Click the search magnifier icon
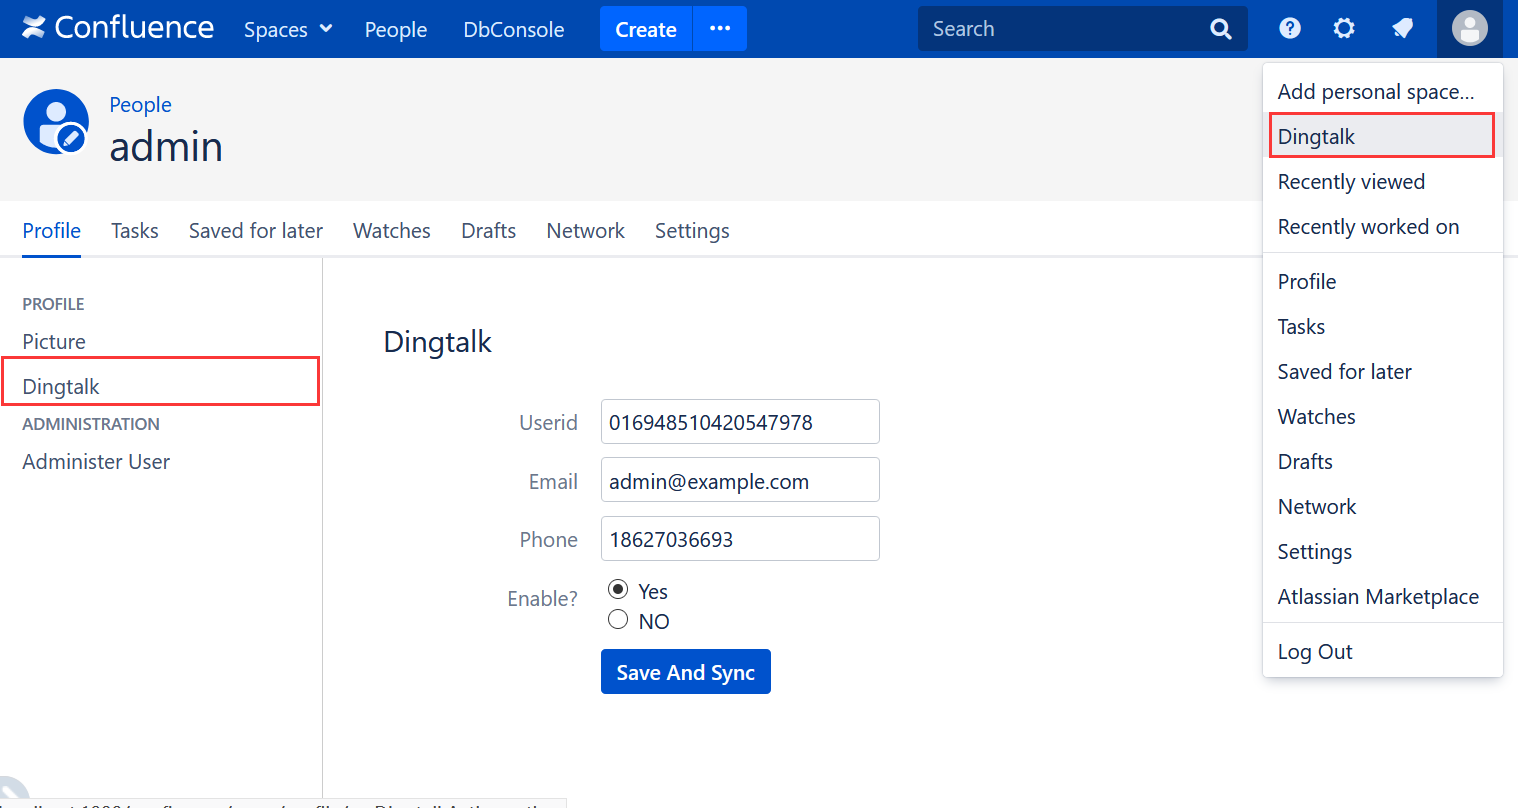This screenshot has width=1519, height=808. pos(1221,29)
